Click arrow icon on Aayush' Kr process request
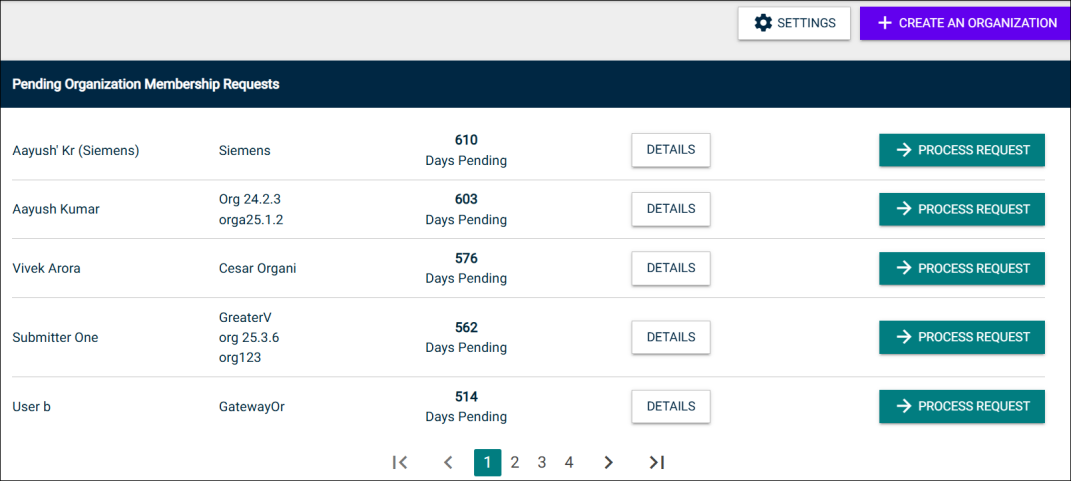Viewport: 1071px width, 481px height. [x=903, y=150]
